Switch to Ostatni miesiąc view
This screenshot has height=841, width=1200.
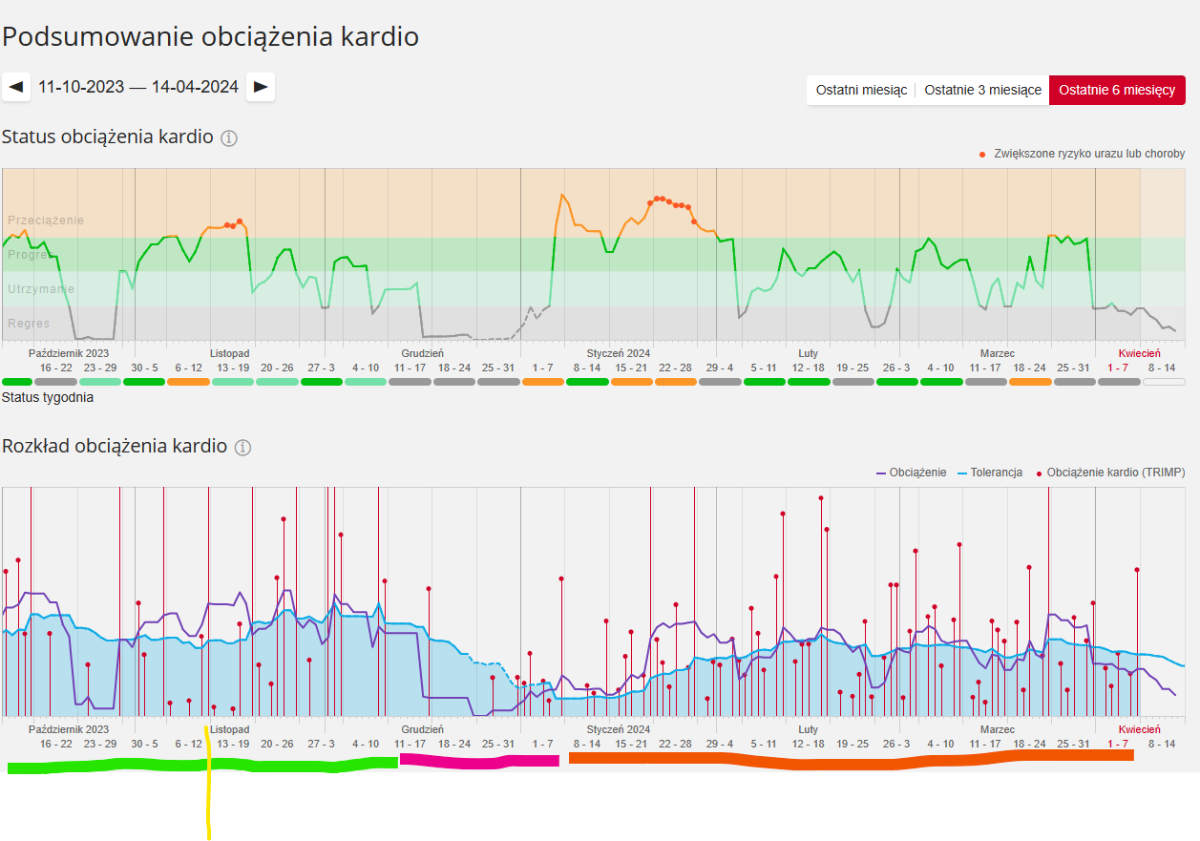click(861, 90)
